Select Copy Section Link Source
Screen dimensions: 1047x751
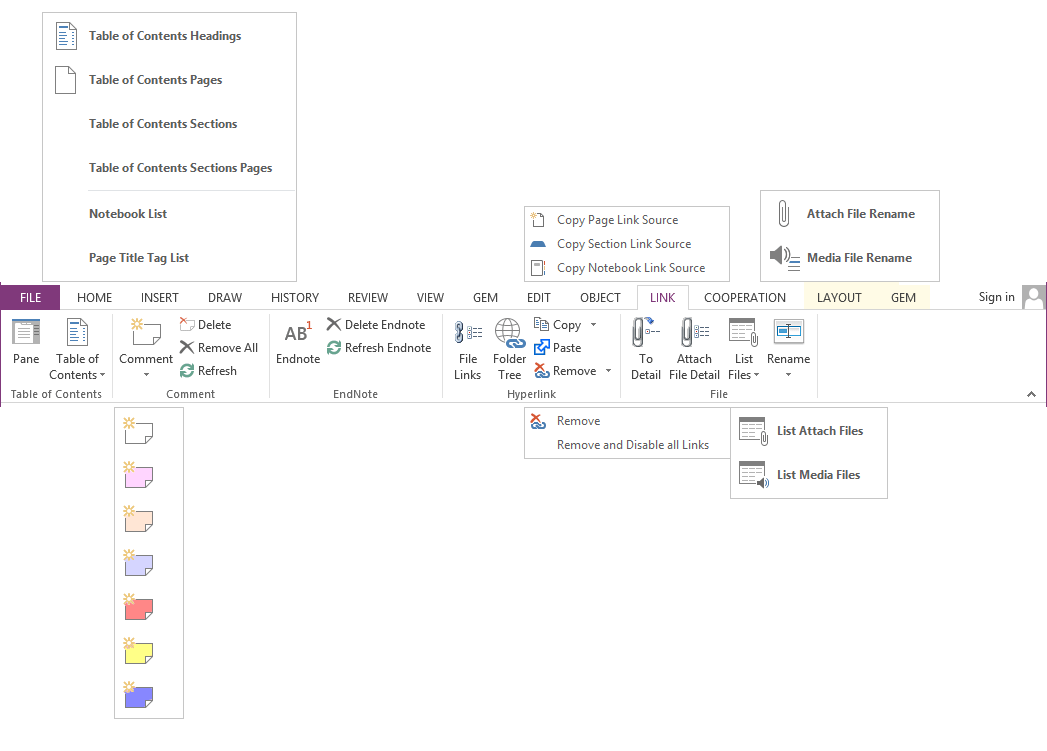click(626, 244)
